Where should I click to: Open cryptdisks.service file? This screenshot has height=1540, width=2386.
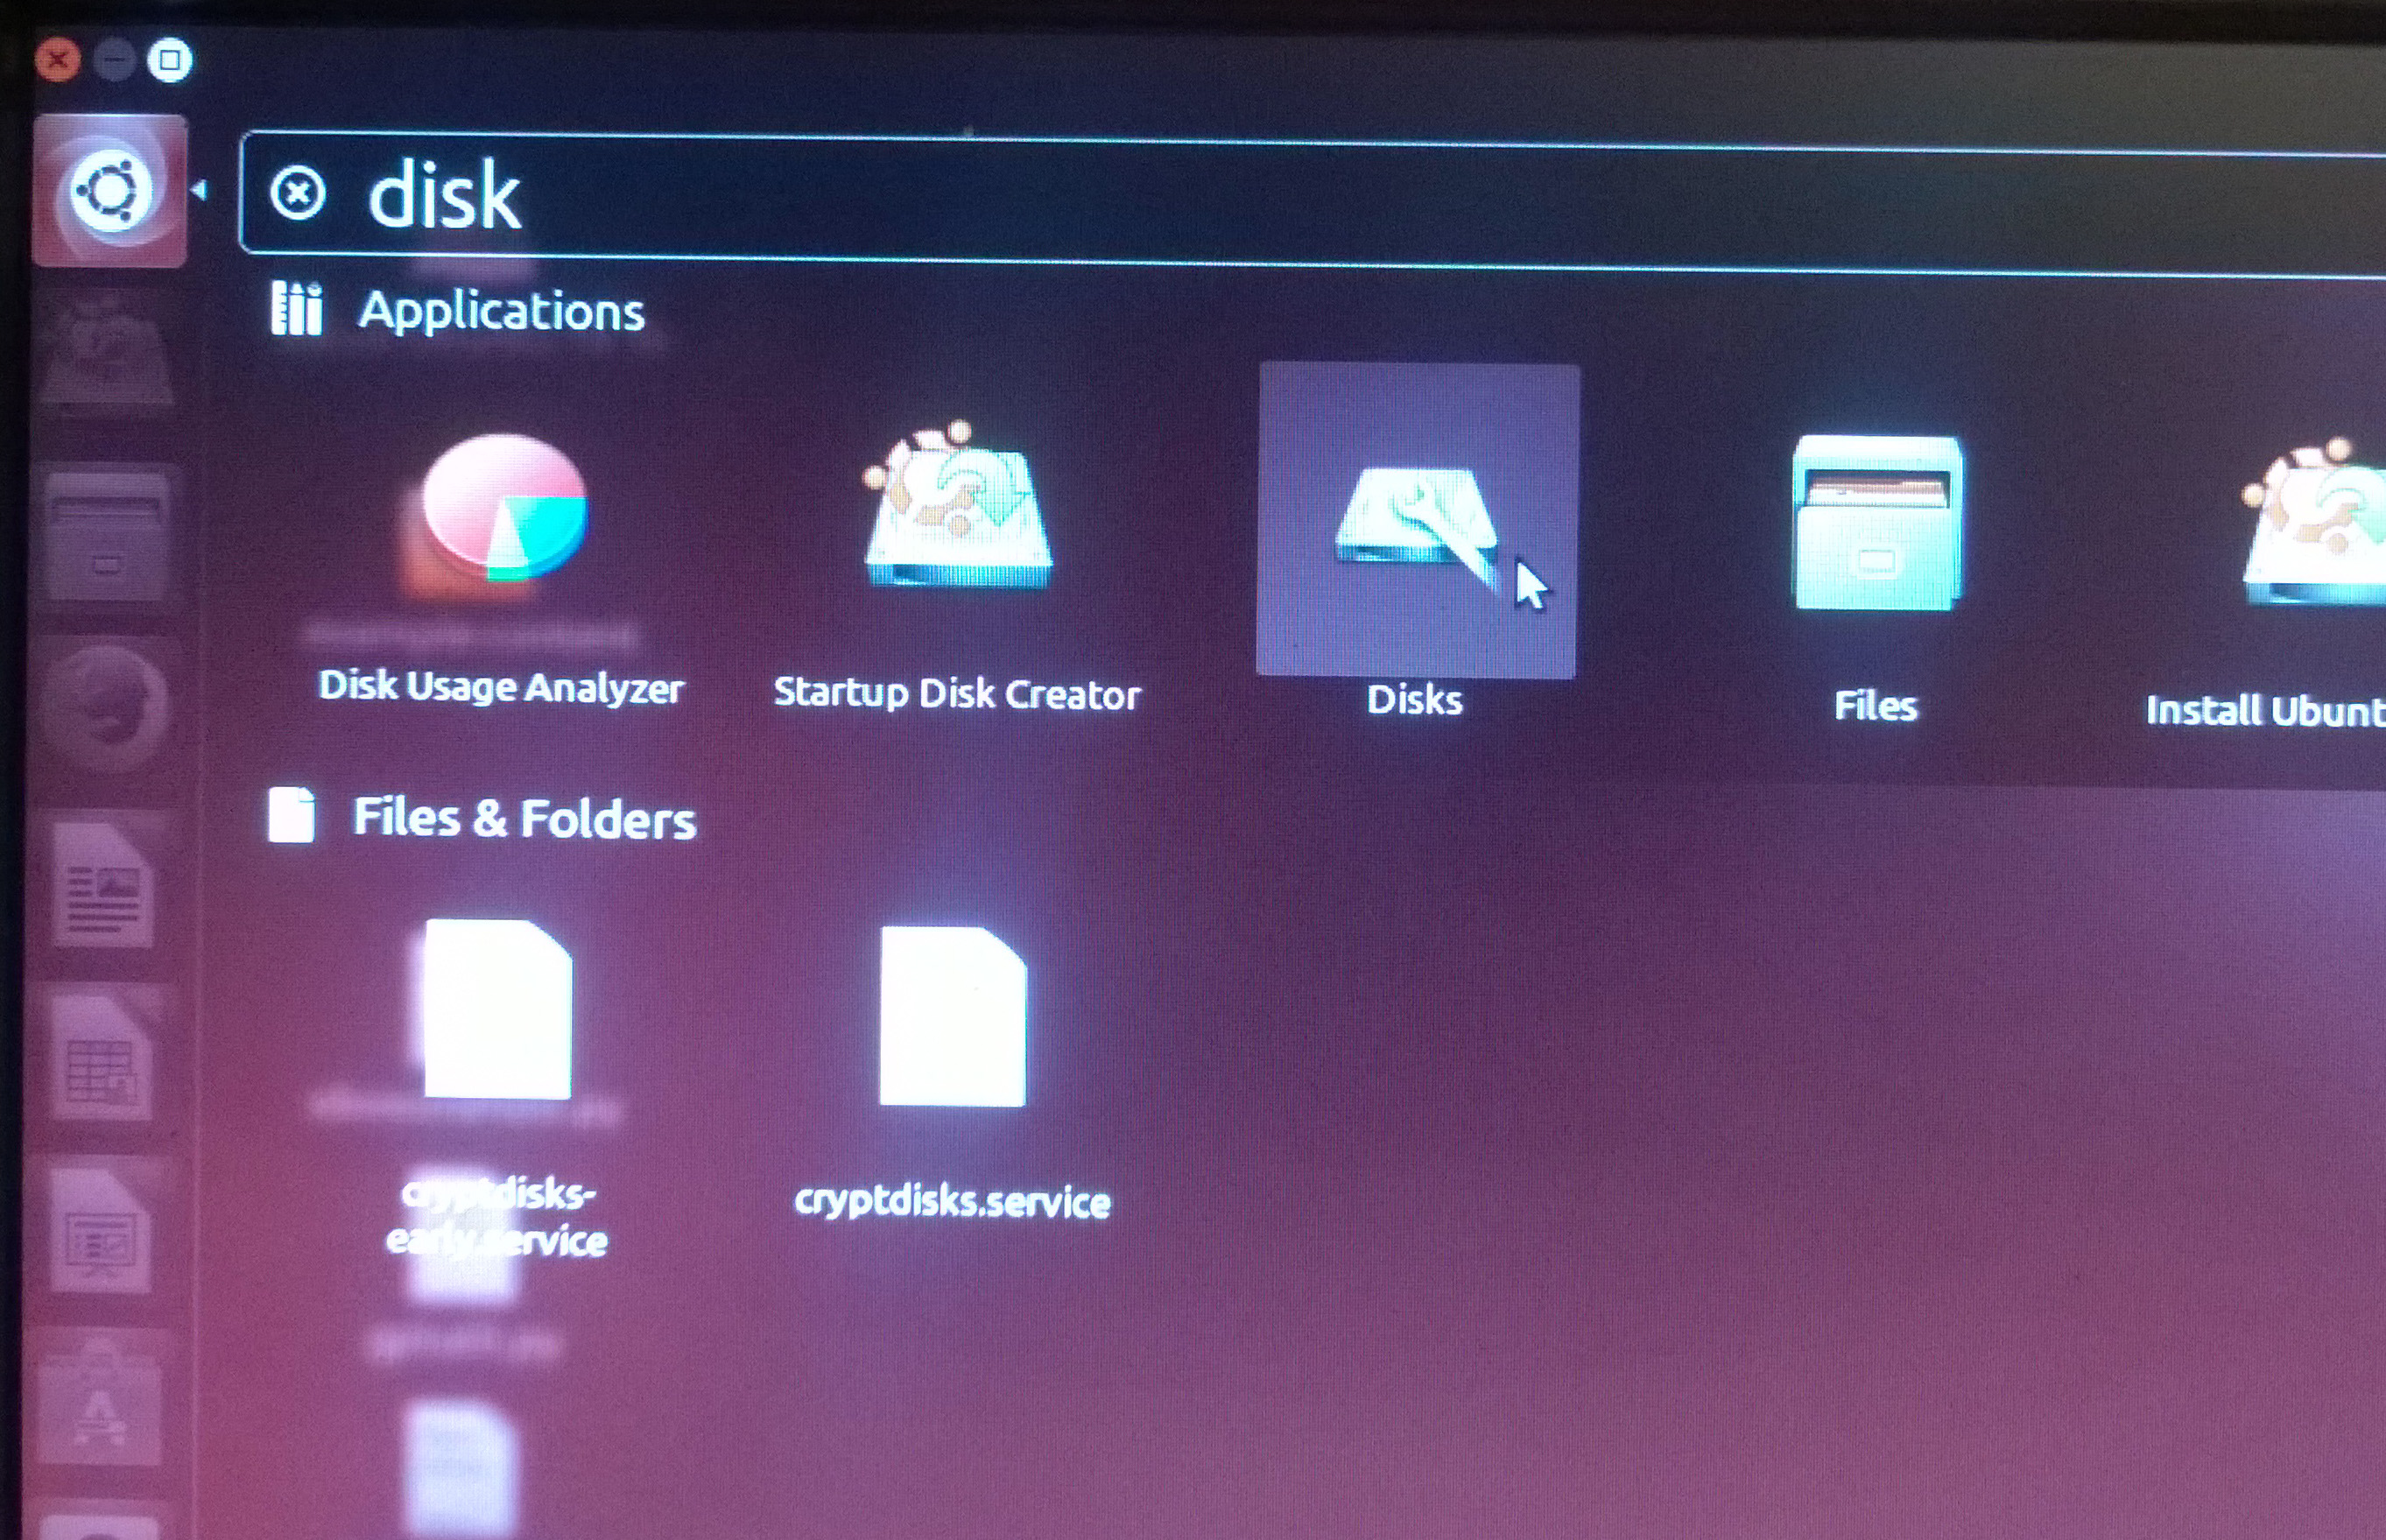(x=952, y=1016)
